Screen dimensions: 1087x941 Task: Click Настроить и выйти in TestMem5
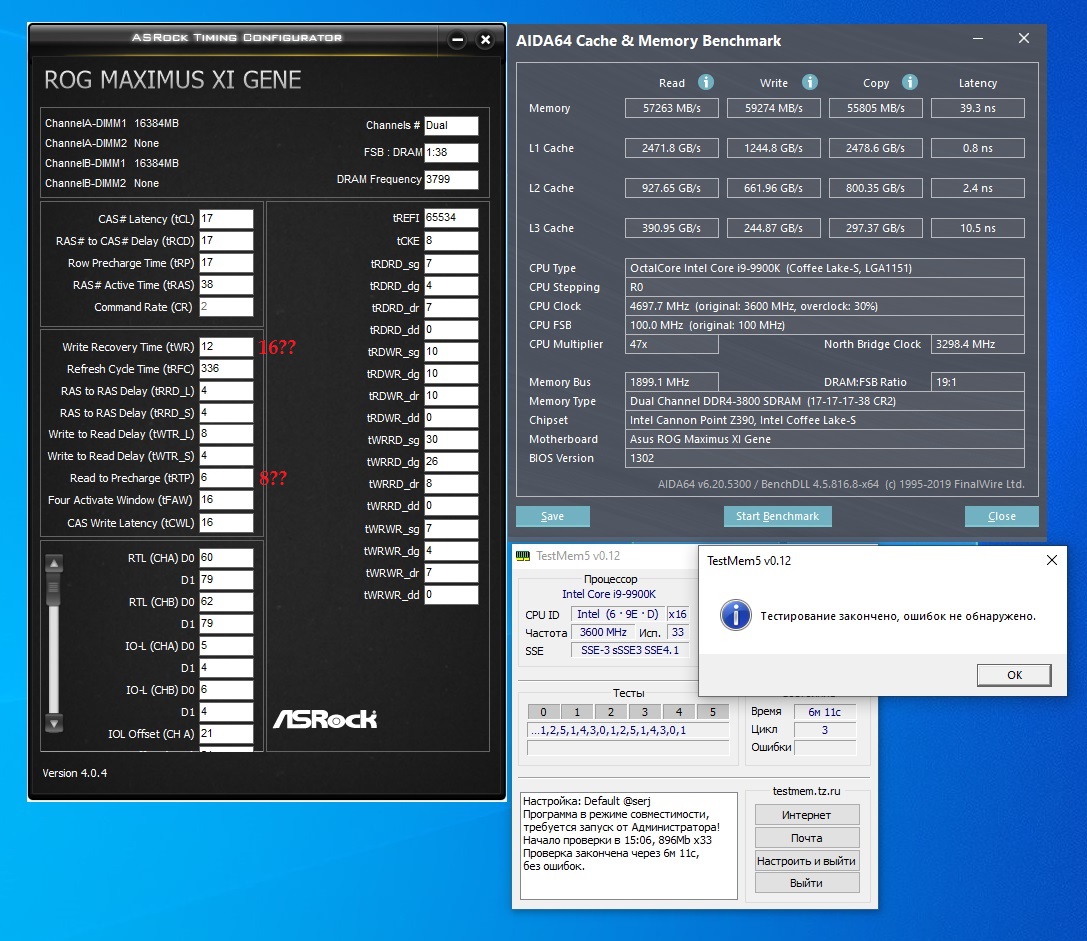pyautogui.click(x=806, y=861)
